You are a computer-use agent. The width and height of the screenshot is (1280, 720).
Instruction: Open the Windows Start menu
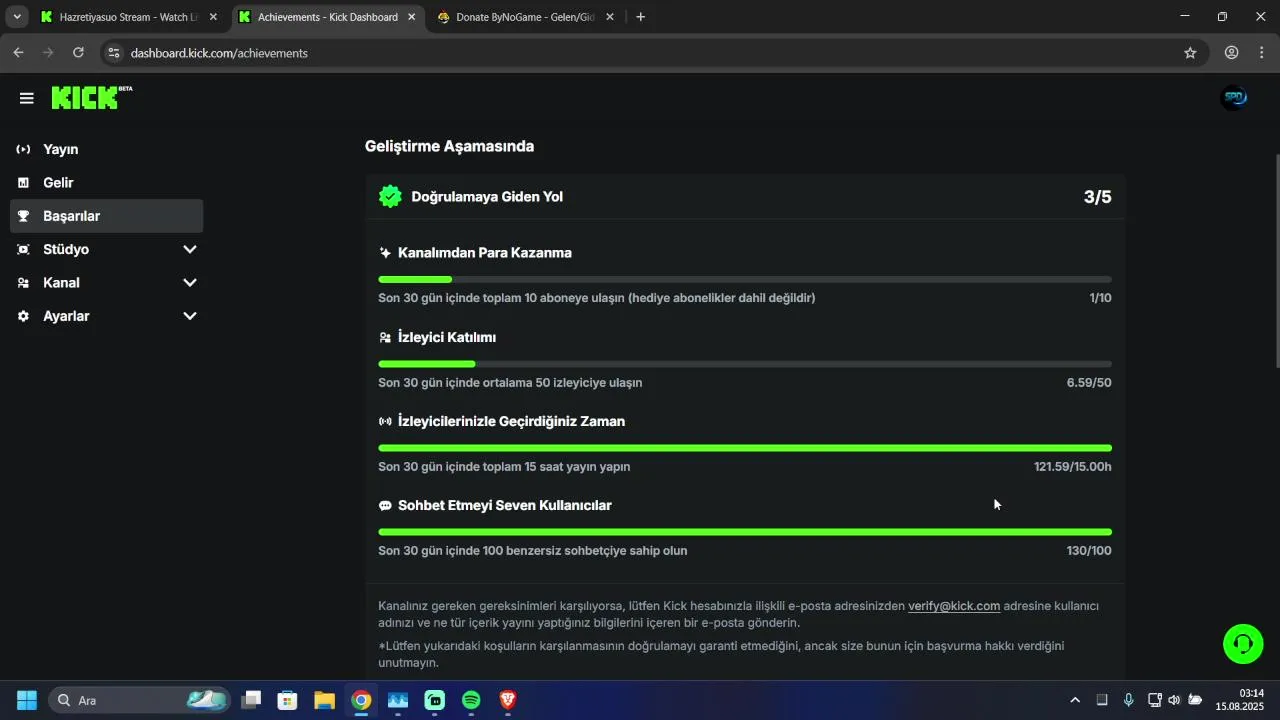(27, 700)
